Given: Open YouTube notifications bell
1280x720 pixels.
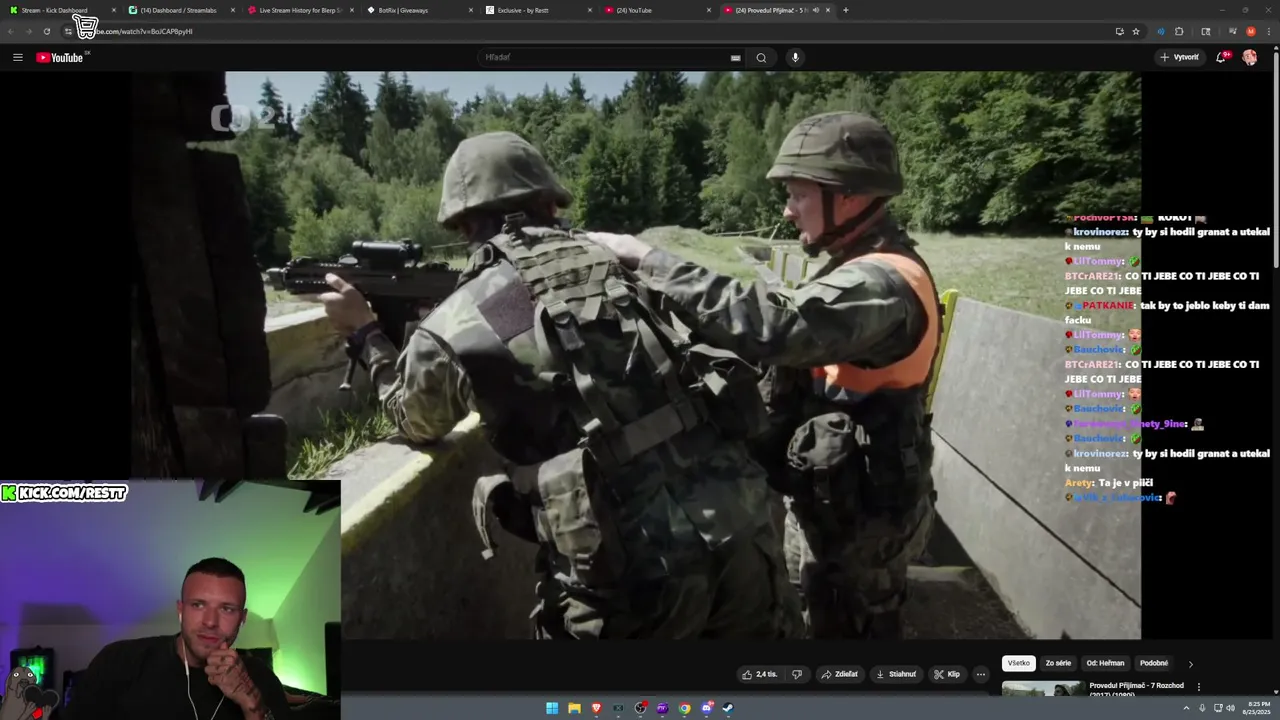Looking at the screenshot, I should [x=1221, y=57].
